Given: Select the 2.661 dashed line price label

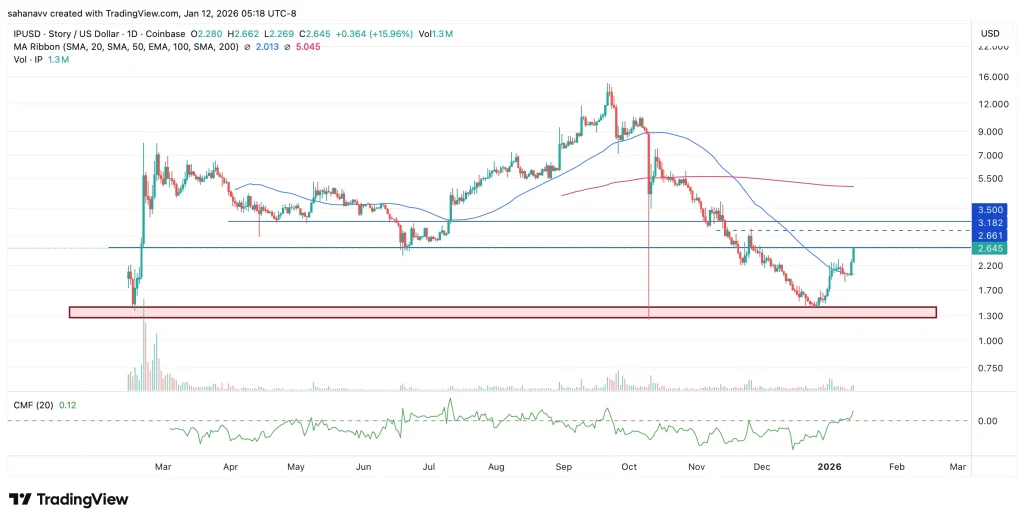Looking at the screenshot, I should coord(991,236).
